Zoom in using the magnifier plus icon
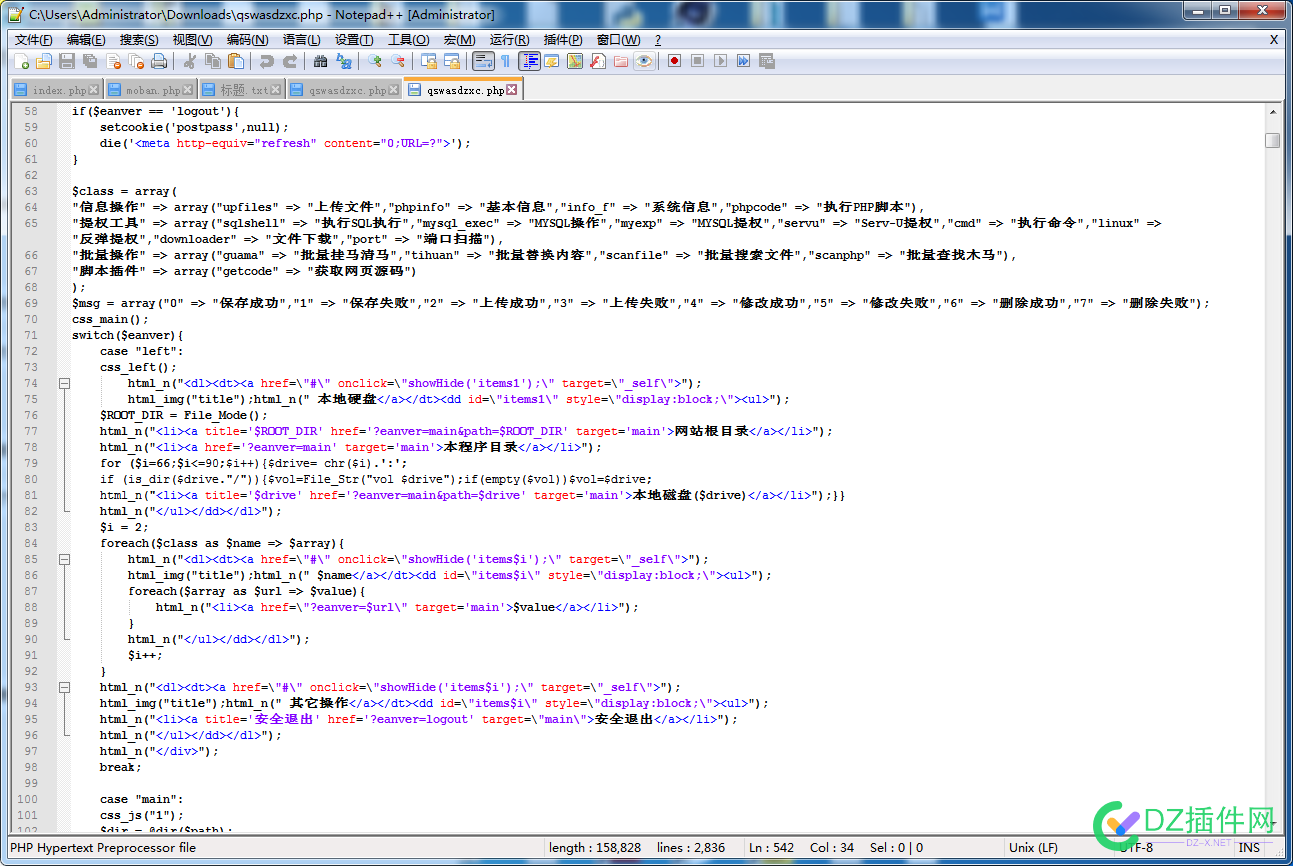This screenshot has height=866, width=1293. click(374, 61)
